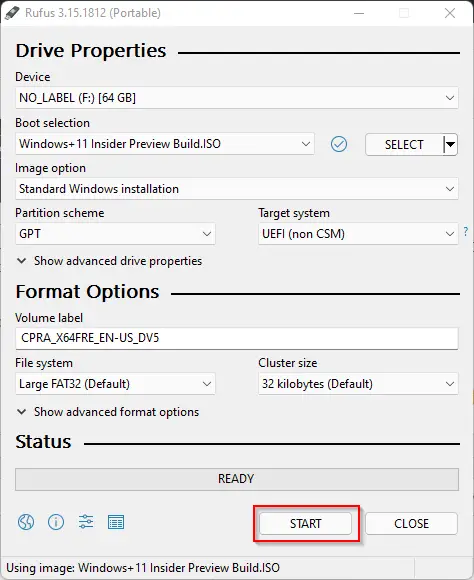Open the Cluster size dropdown
The height and width of the screenshot is (580, 474).
pos(358,384)
